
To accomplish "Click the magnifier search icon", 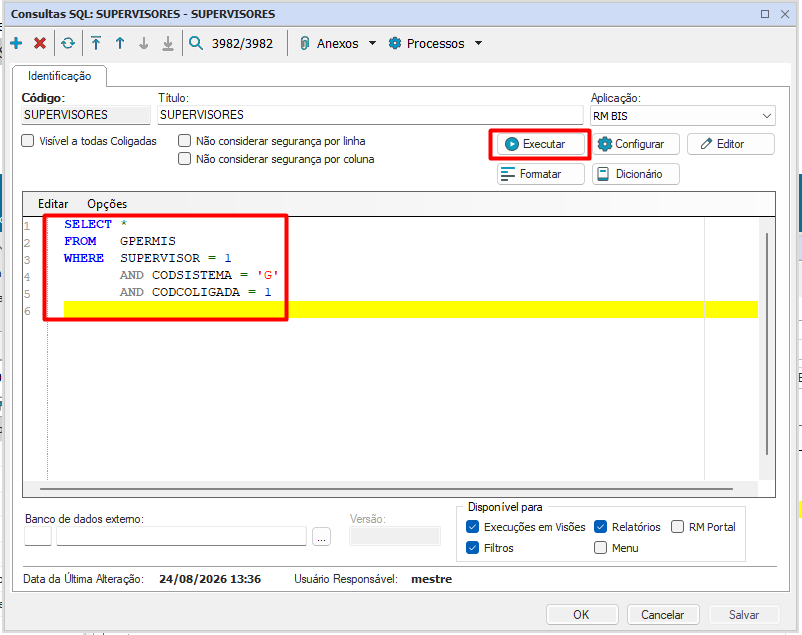I will (x=196, y=43).
